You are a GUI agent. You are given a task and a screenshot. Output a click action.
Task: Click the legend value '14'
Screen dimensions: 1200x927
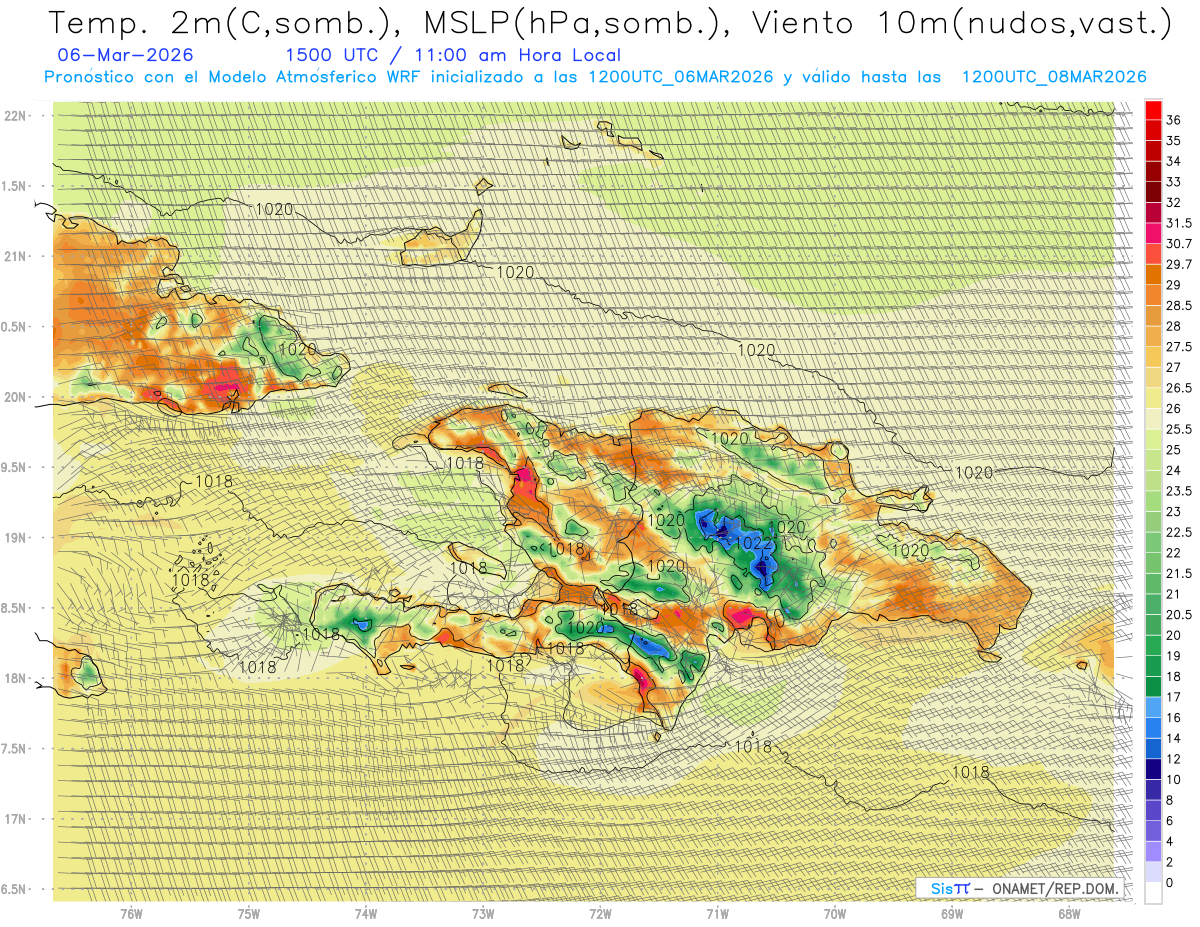(x=1174, y=738)
